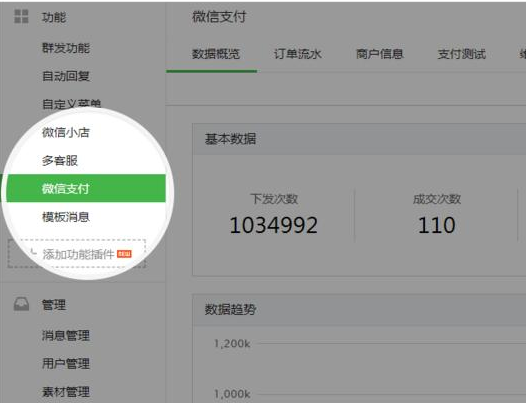Image resolution: width=526 pixels, height=403 pixels.
Task: Click the 1,200k axis label
Action: coord(232,344)
